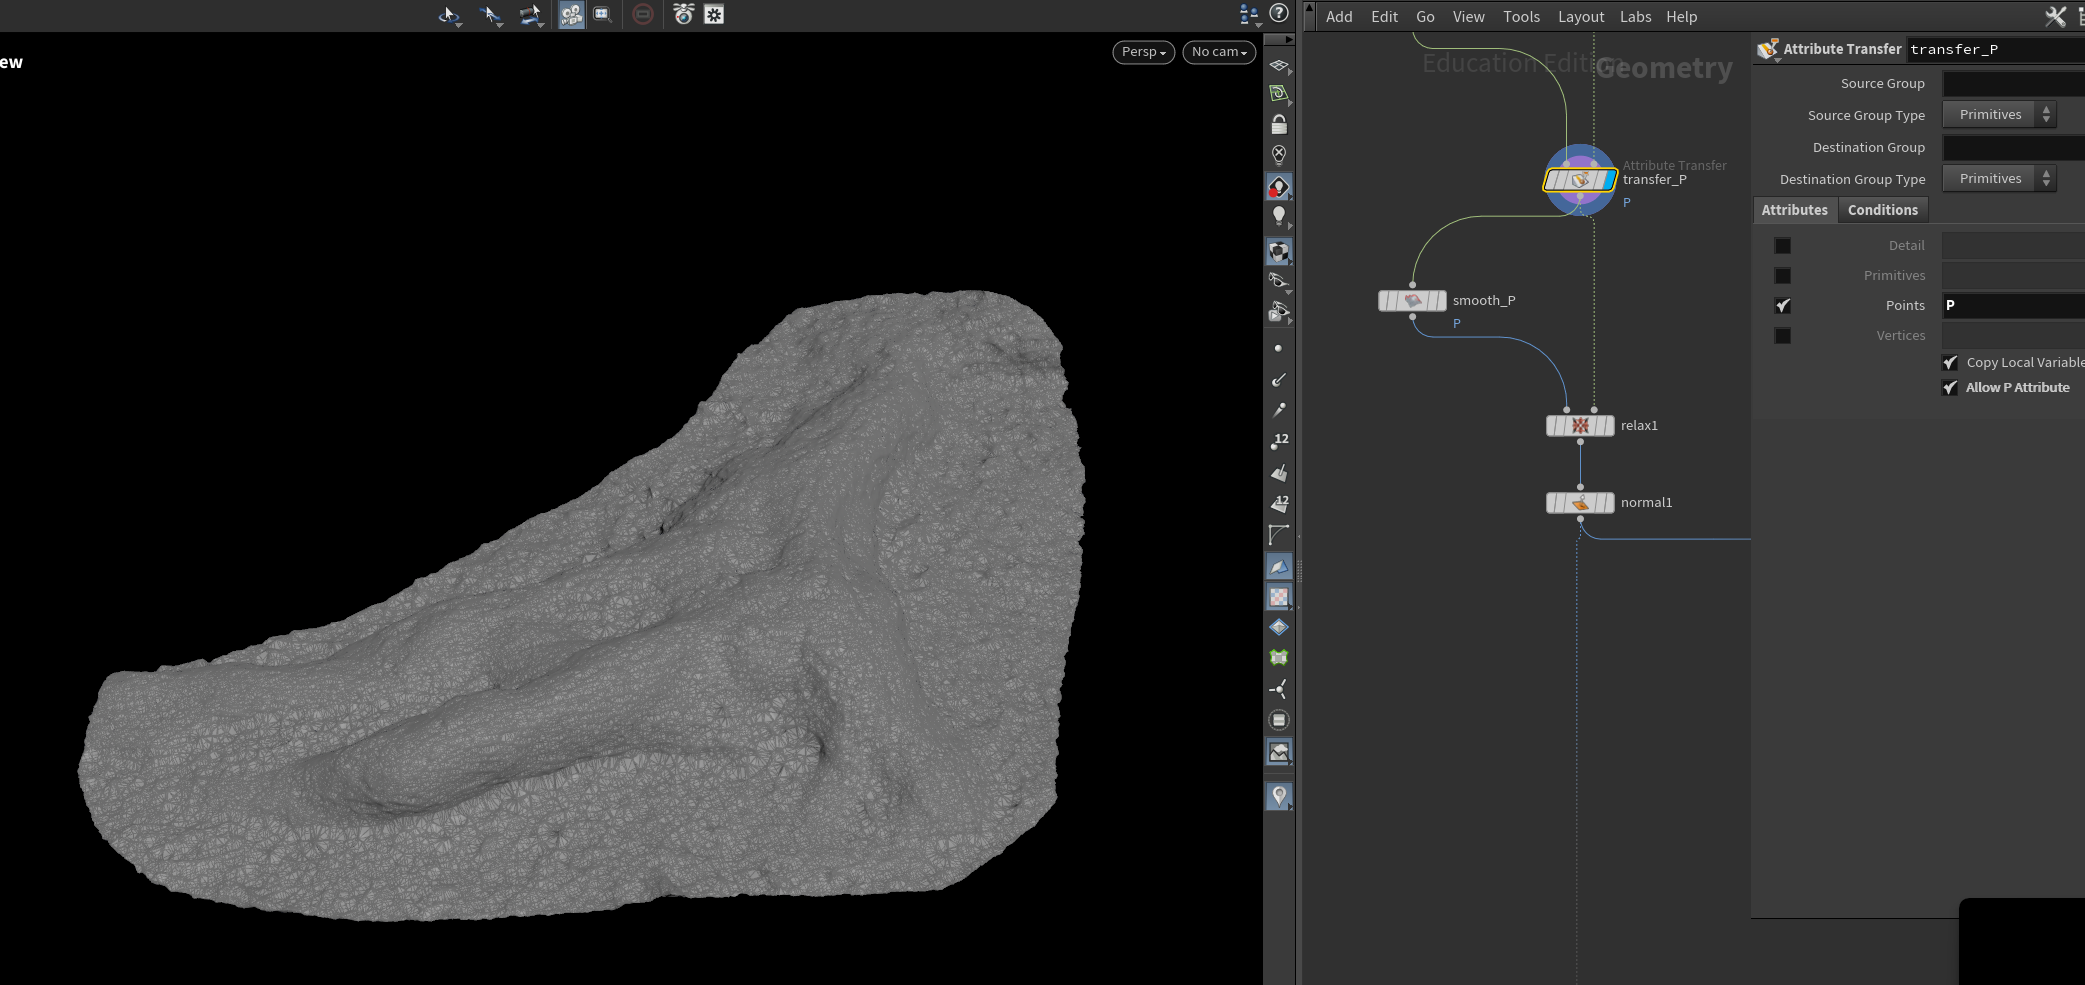Open the Labs menu
Image resolution: width=2085 pixels, height=985 pixels.
(x=1635, y=17)
